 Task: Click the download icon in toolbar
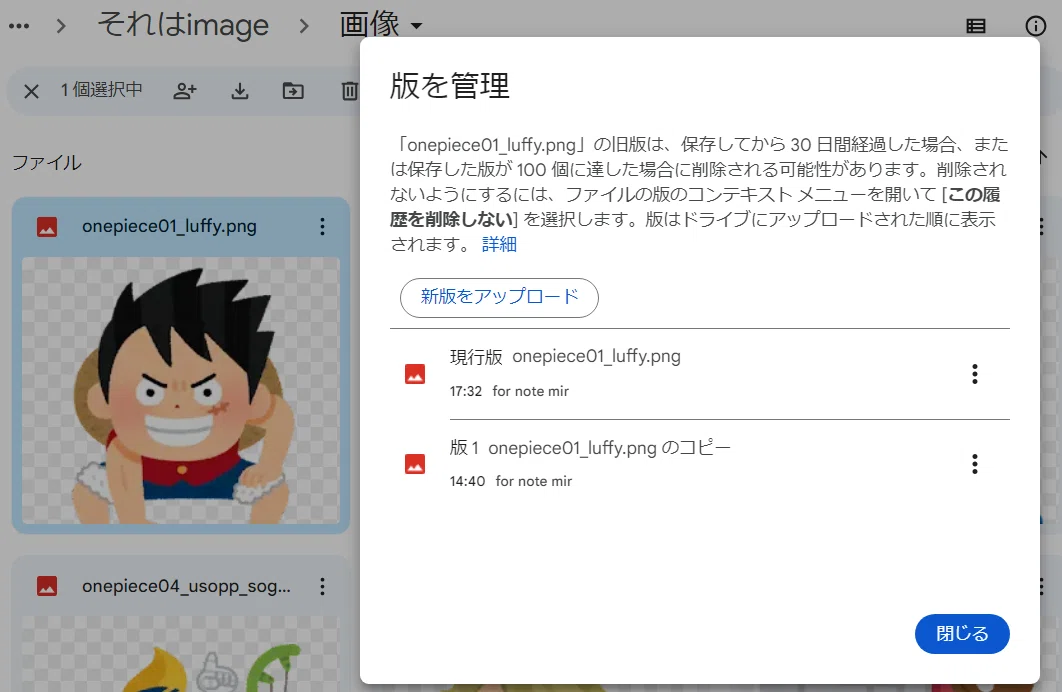pos(240,91)
